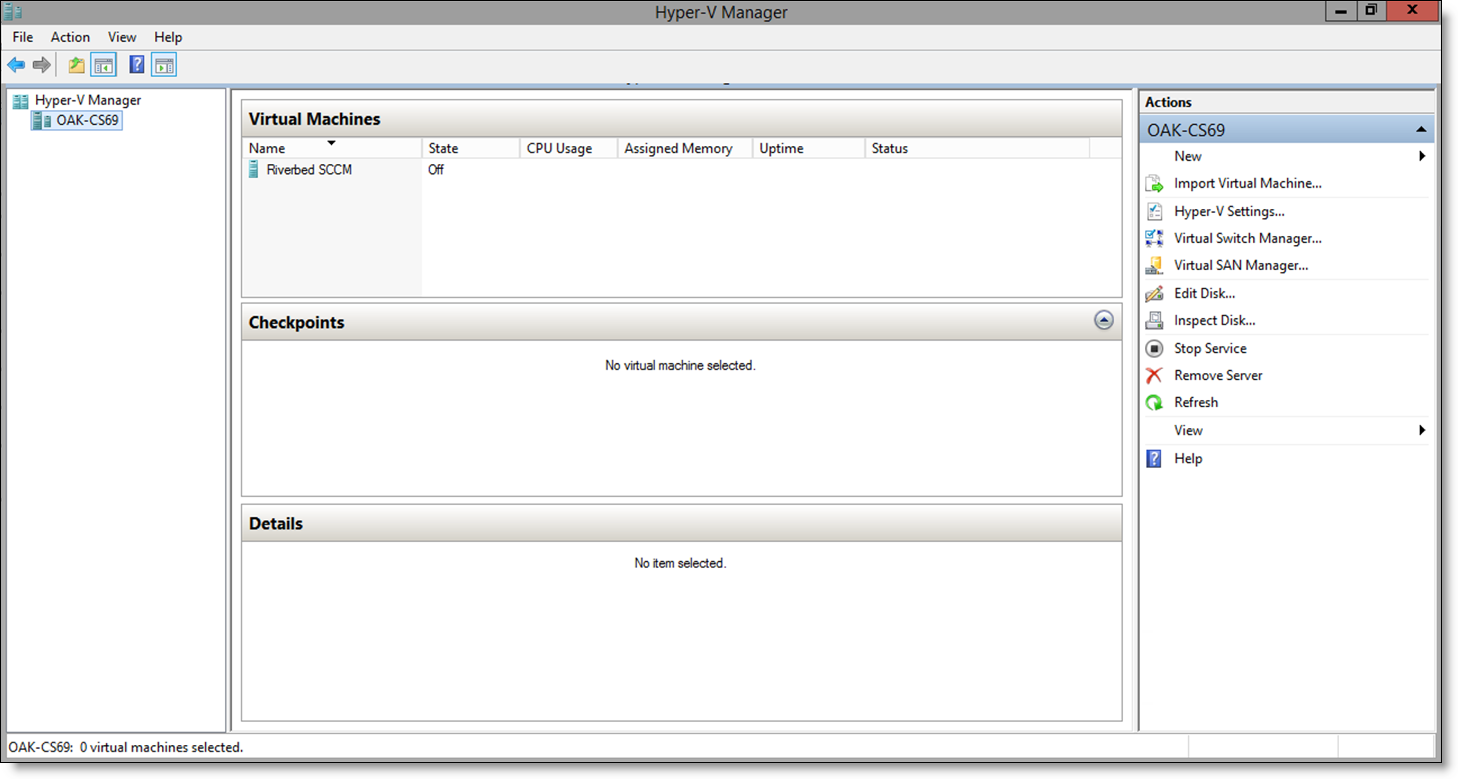
Task: Open the File menu
Action: [23, 37]
